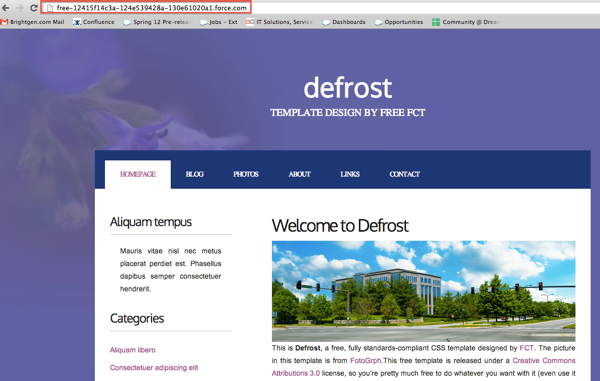This screenshot has width=600, height=381.
Task: Go to the Blog tab
Action: 194,174
